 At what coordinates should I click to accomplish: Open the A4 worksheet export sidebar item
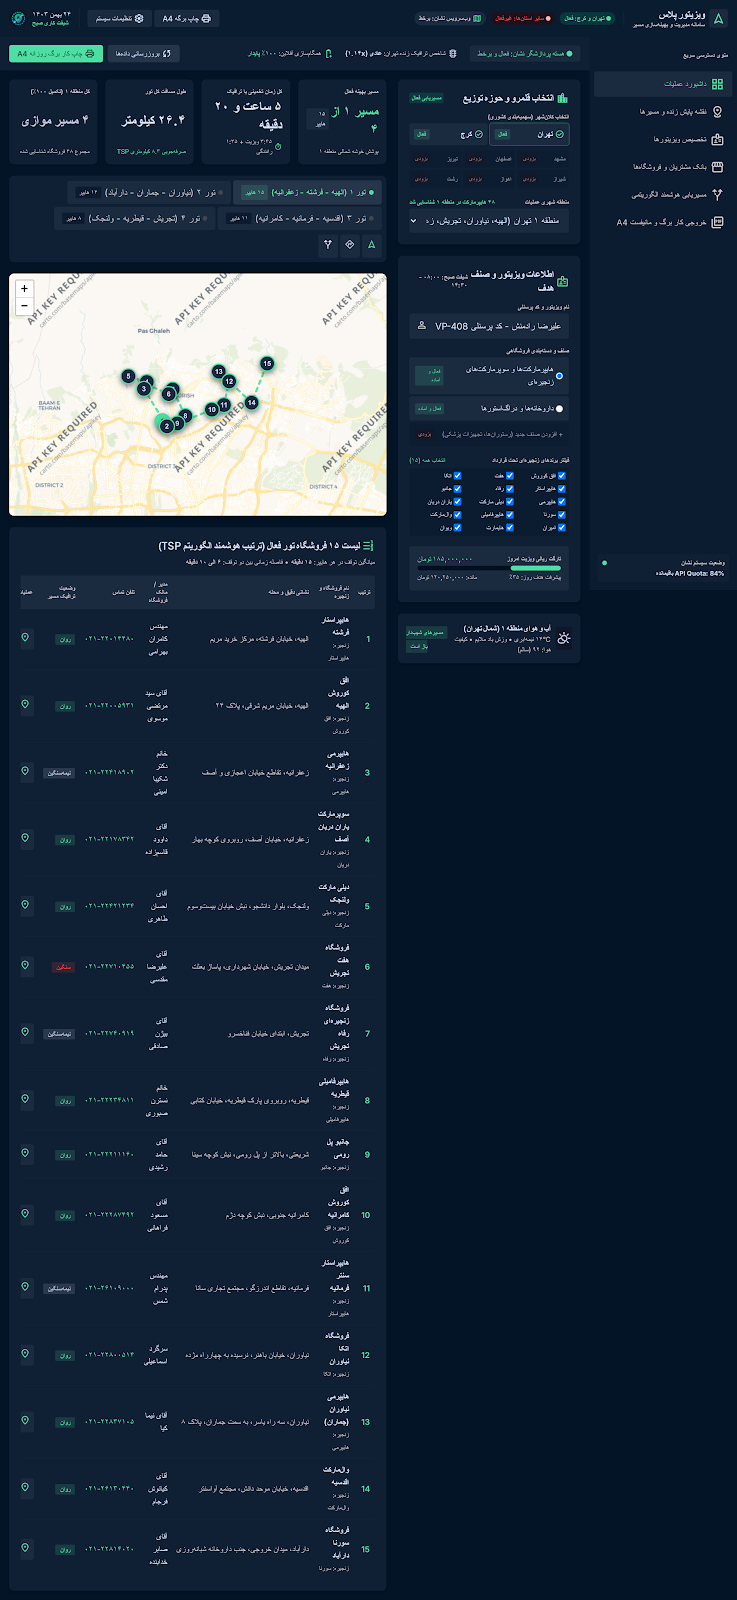(x=661, y=222)
